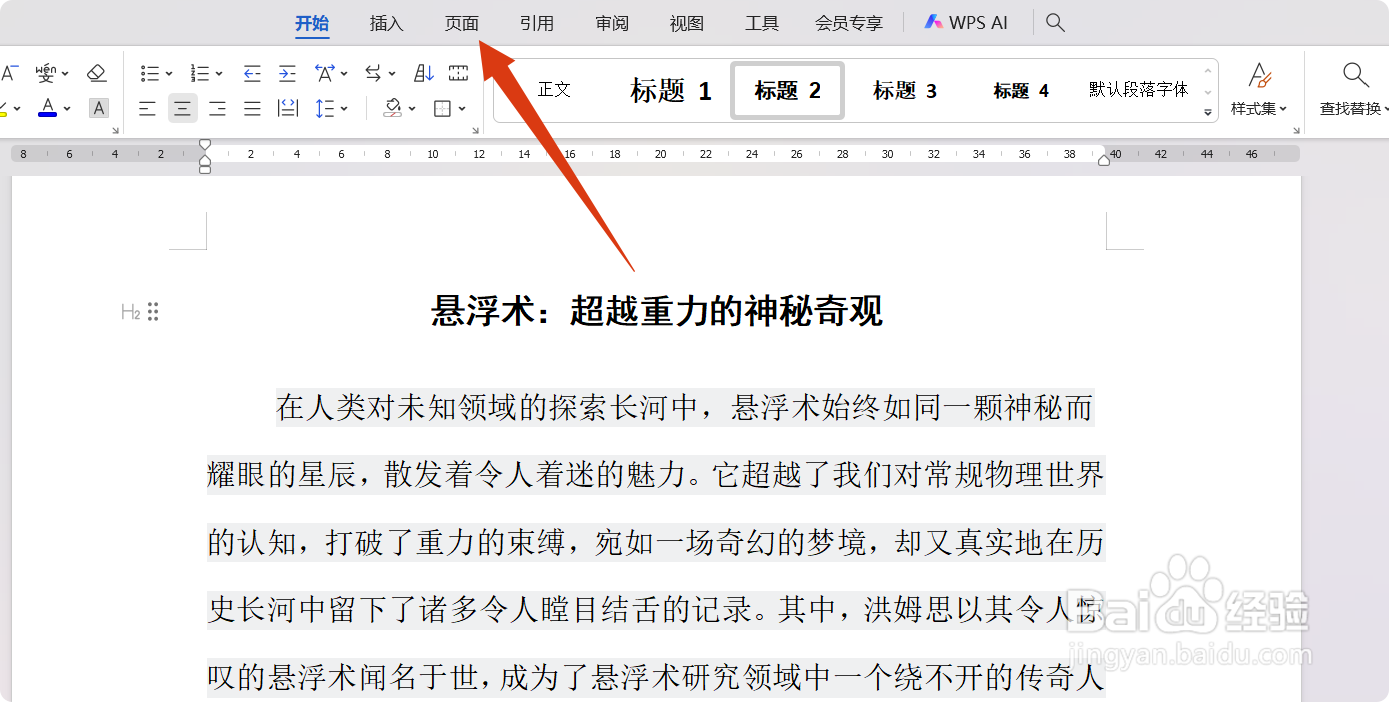Apply the 标题 2 heading style

coord(787,90)
